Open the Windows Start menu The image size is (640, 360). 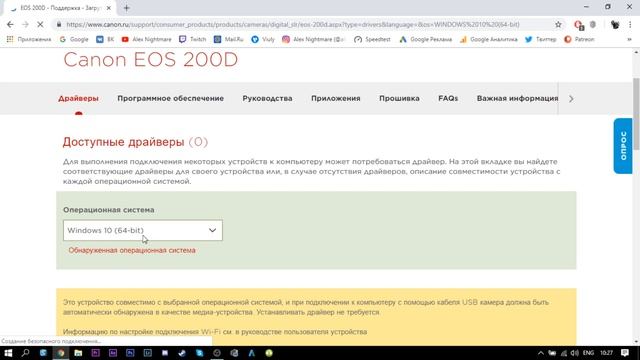click(8, 353)
